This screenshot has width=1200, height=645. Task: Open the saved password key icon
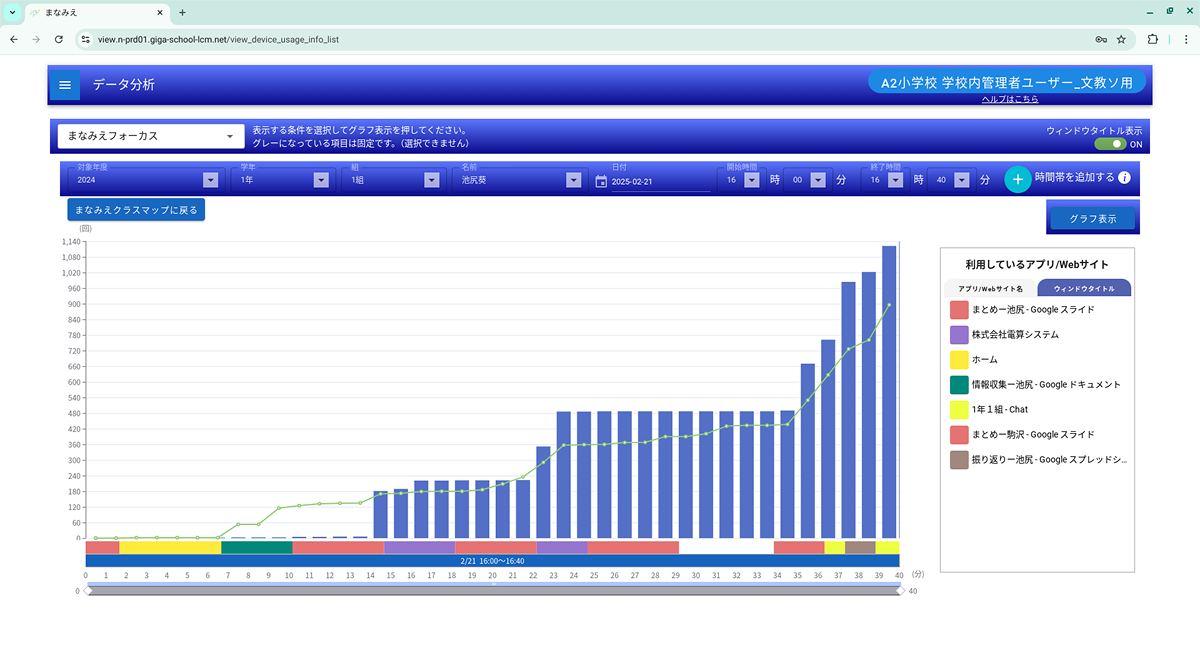point(1101,39)
